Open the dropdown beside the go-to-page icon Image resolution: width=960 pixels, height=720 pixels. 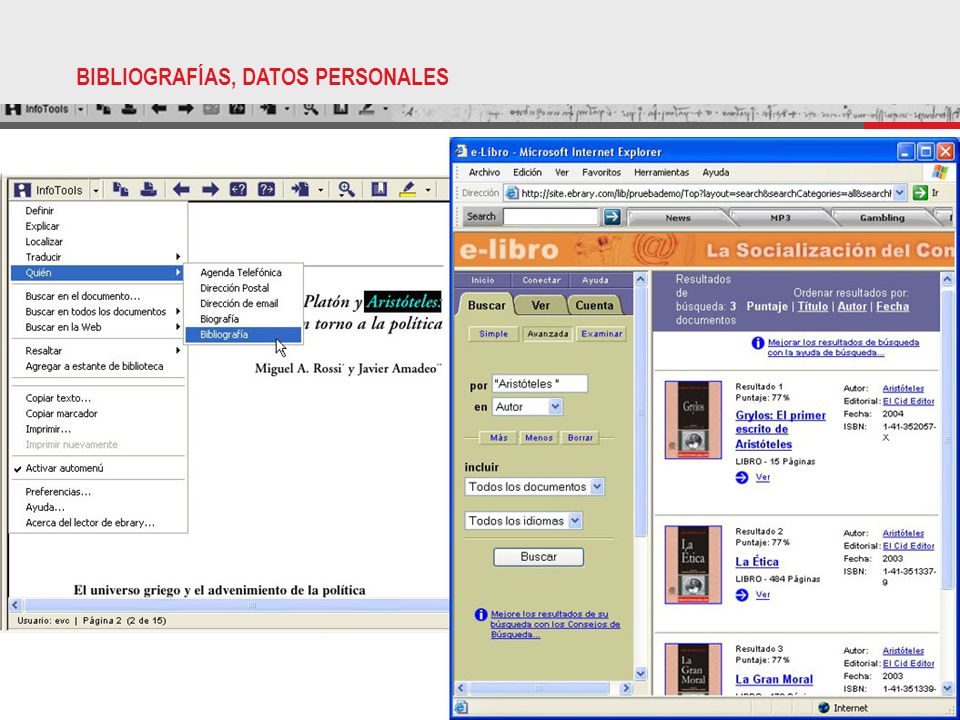pyautogui.click(x=320, y=190)
